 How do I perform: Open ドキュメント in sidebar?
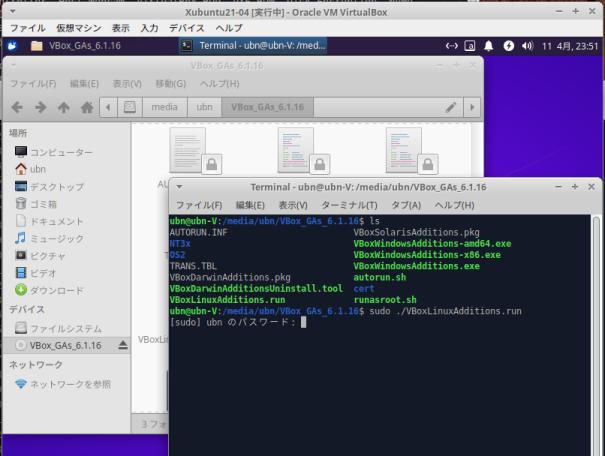pyautogui.click(x=49, y=221)
